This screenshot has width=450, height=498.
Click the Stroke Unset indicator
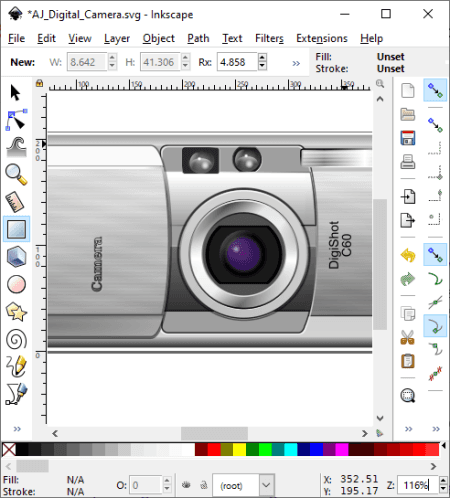click(390, 68)
